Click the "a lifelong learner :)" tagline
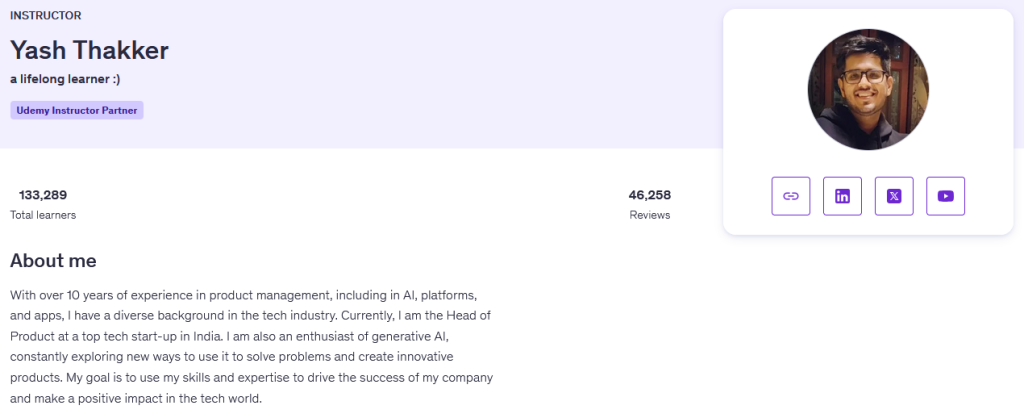 (65, 78)
